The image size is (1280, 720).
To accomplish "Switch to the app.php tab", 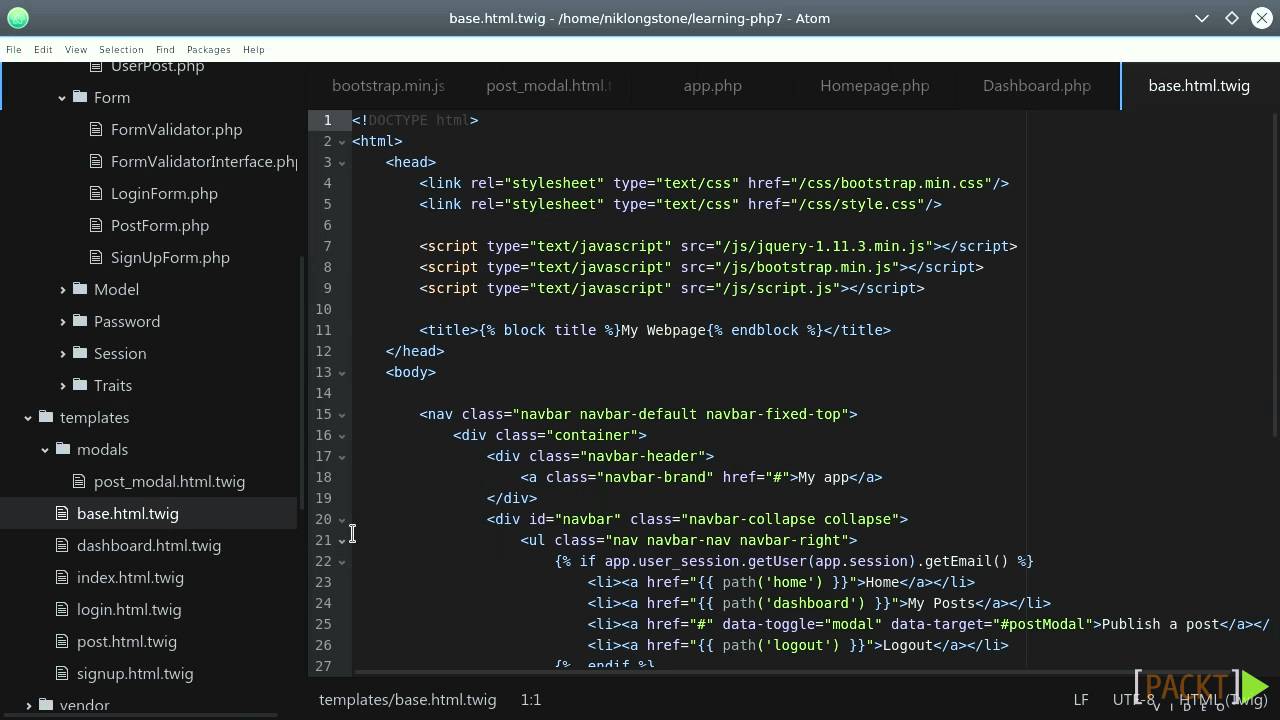I will [x=713, y=86].
